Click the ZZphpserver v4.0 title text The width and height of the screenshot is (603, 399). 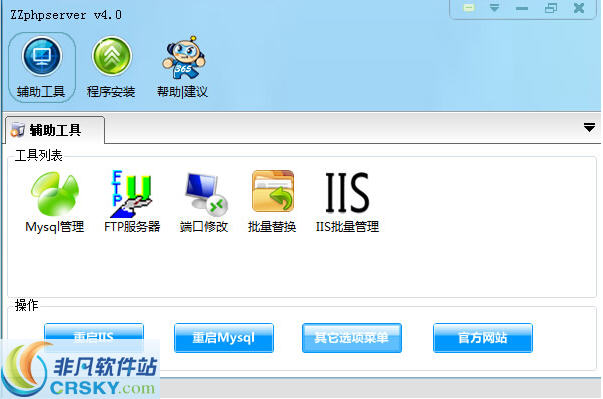click(x=66, y=15)
